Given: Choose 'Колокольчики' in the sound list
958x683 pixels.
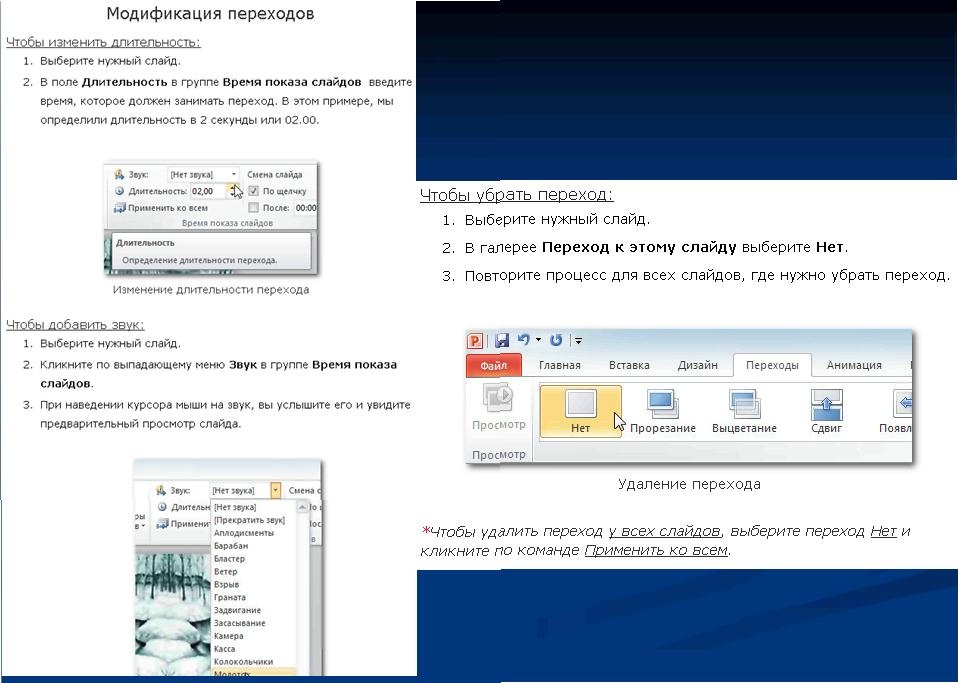Looking at the screenshot, I should click(x=243, y=661).
